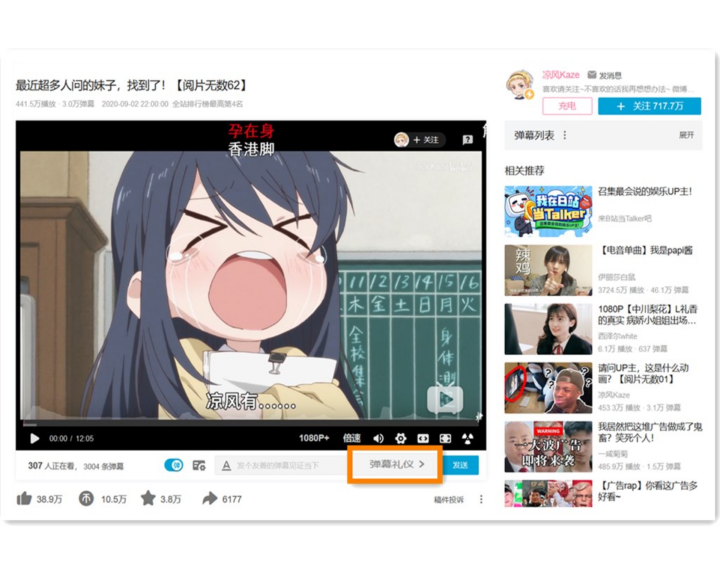Open the 1080P+ quality selector
Viewport: 720px width, 575px height.
pyautogui.click(x=314, y=438)
